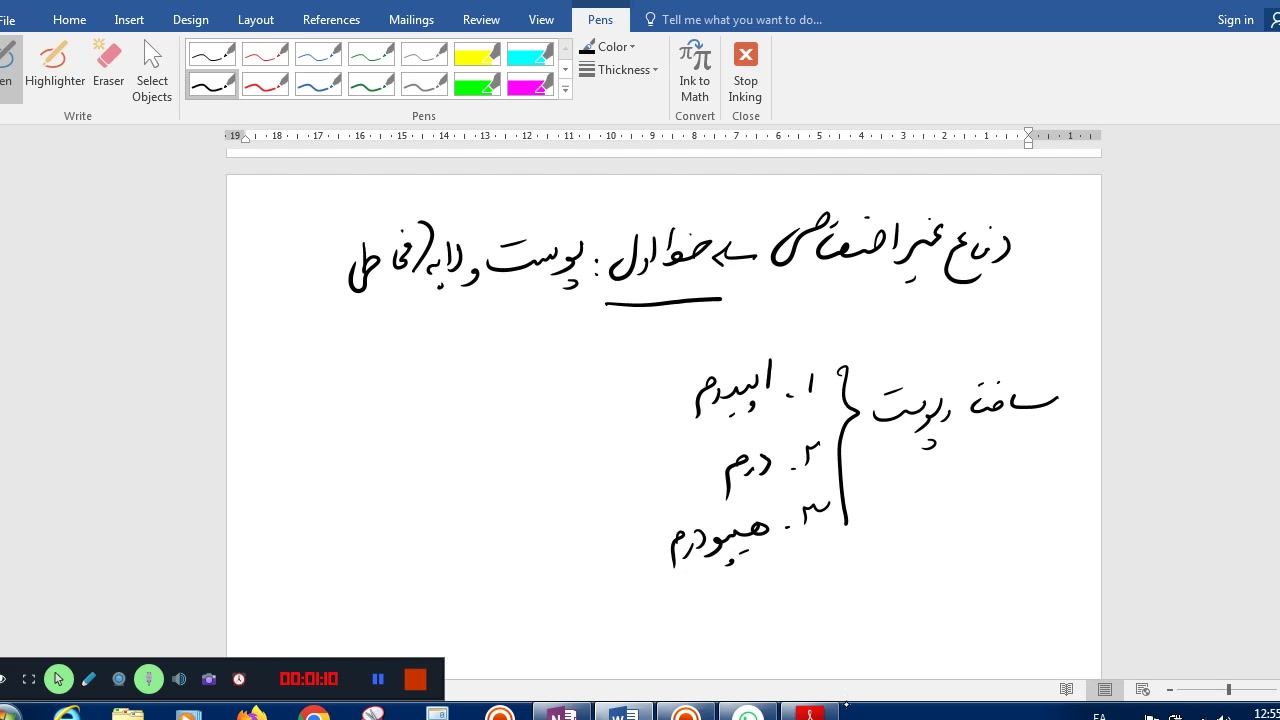This screenshot has height=720, width=1280.
Task: Open the pen Color dropdown
Action: click(x=608, y=47)
